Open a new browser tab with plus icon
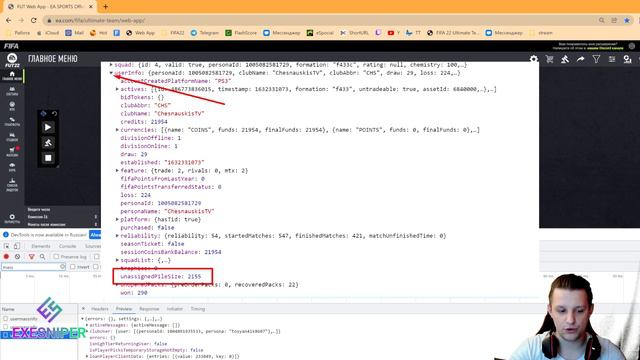The width and height of the screenshot is (640, 360). coord(105,7)
